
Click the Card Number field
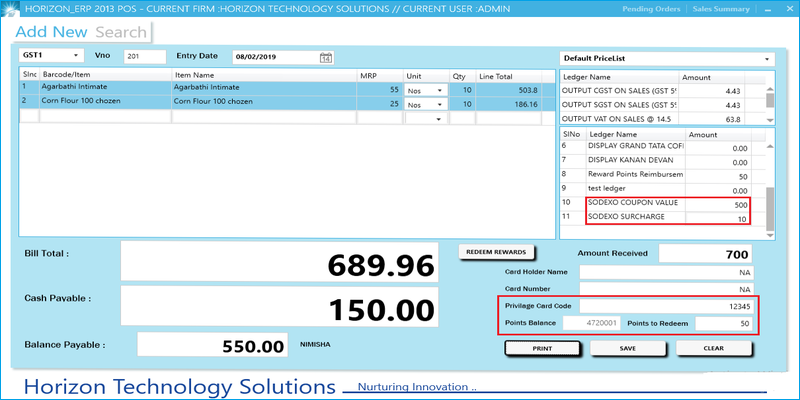[666, 289]
